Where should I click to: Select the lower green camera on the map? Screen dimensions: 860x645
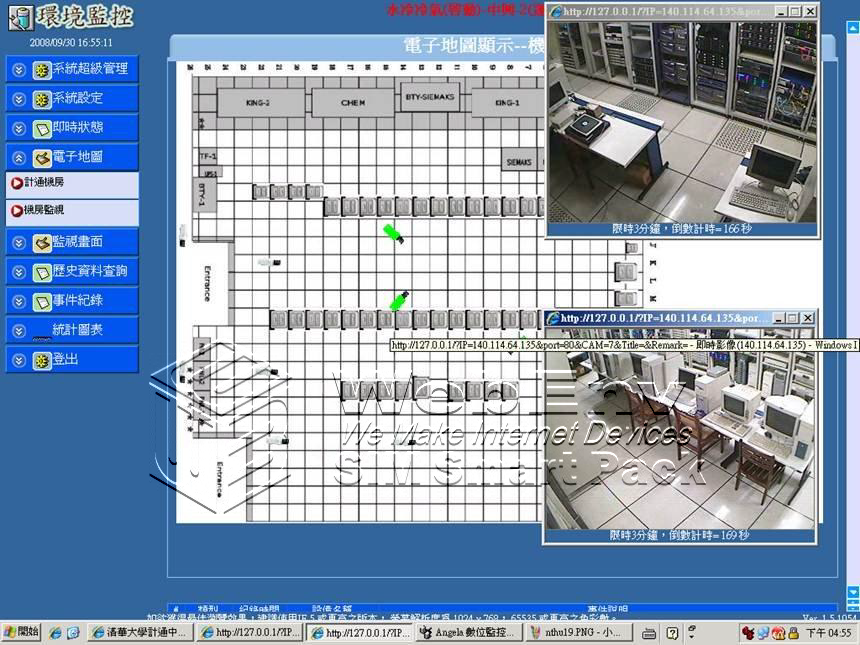(399, 301)
